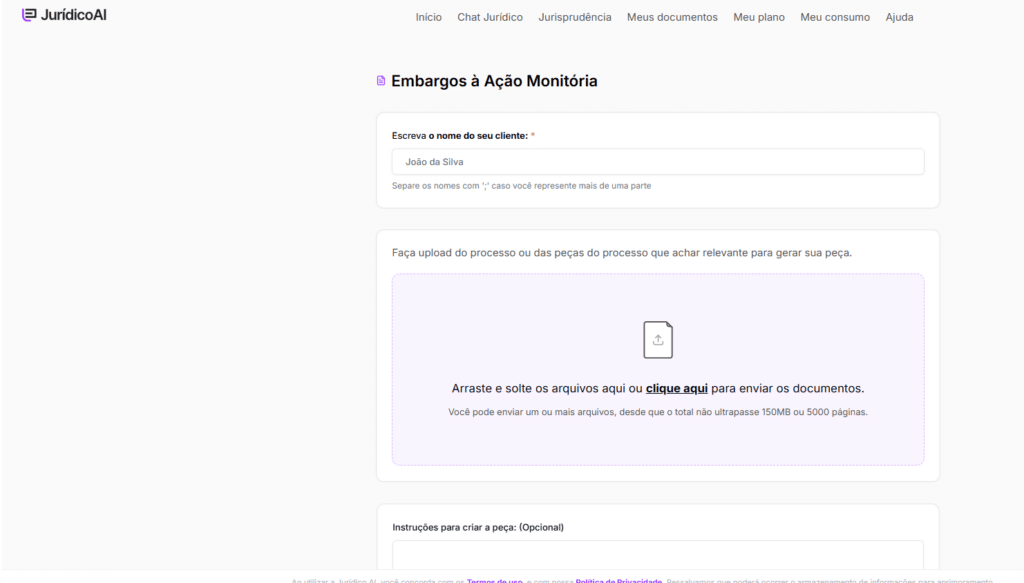Go to Chat Jurídico
The width and height of the screenshot is (1024, 583).
(490, 17)
